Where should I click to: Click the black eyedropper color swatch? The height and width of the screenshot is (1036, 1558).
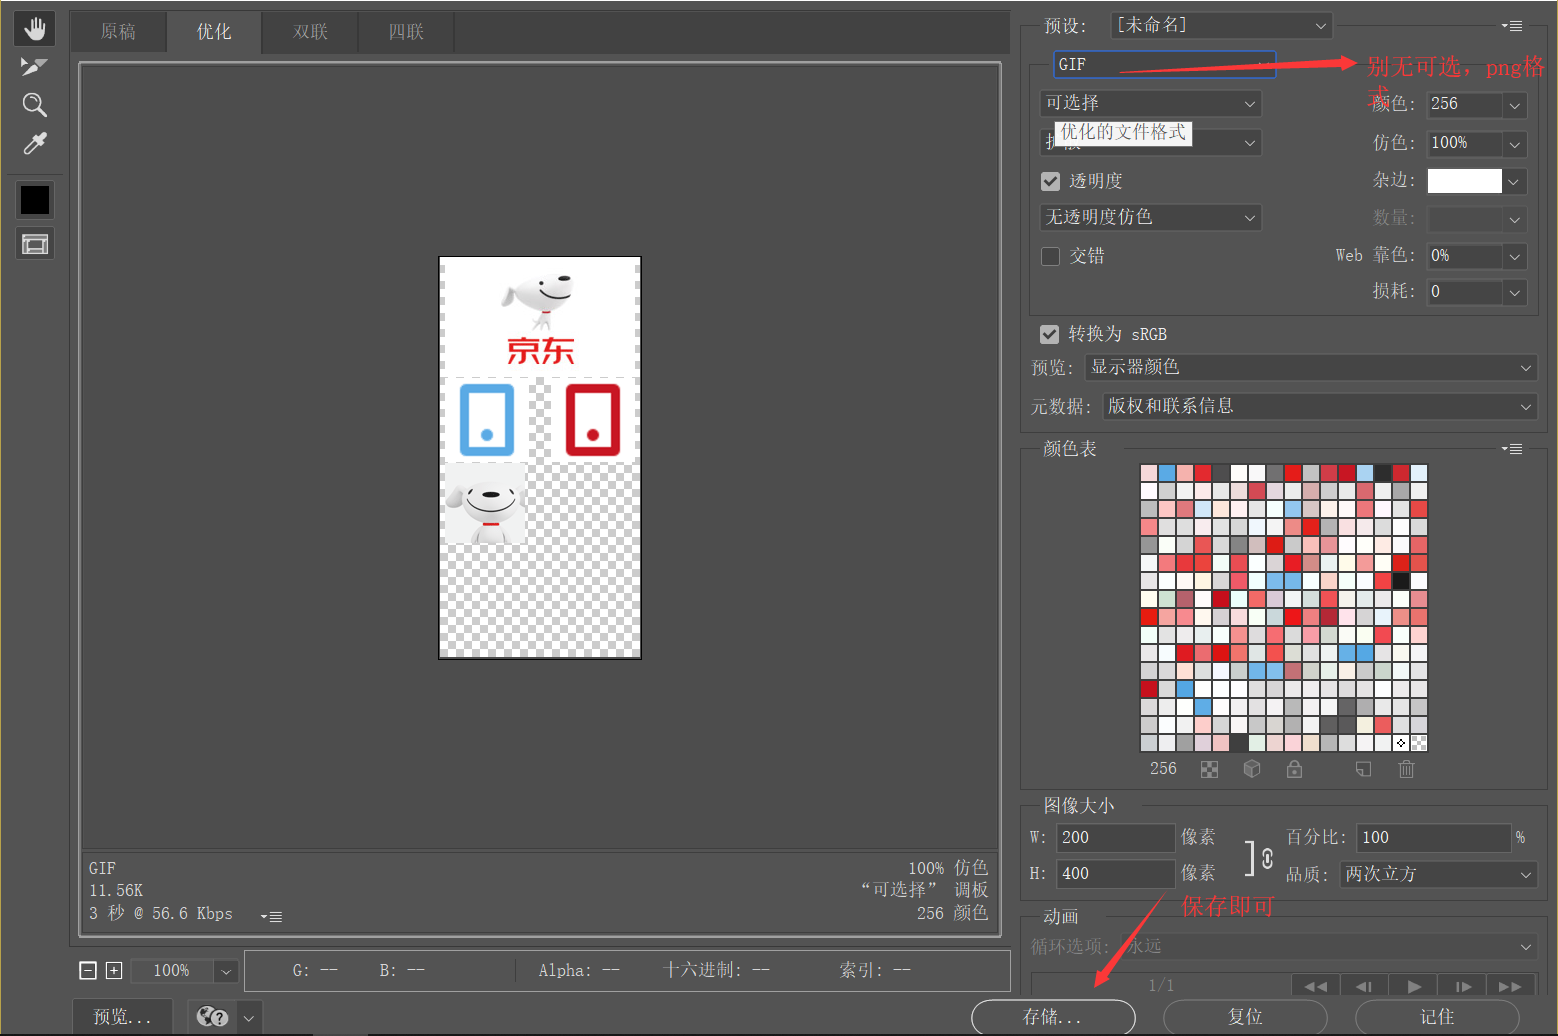pyautogui.click(x=35, y=200)
